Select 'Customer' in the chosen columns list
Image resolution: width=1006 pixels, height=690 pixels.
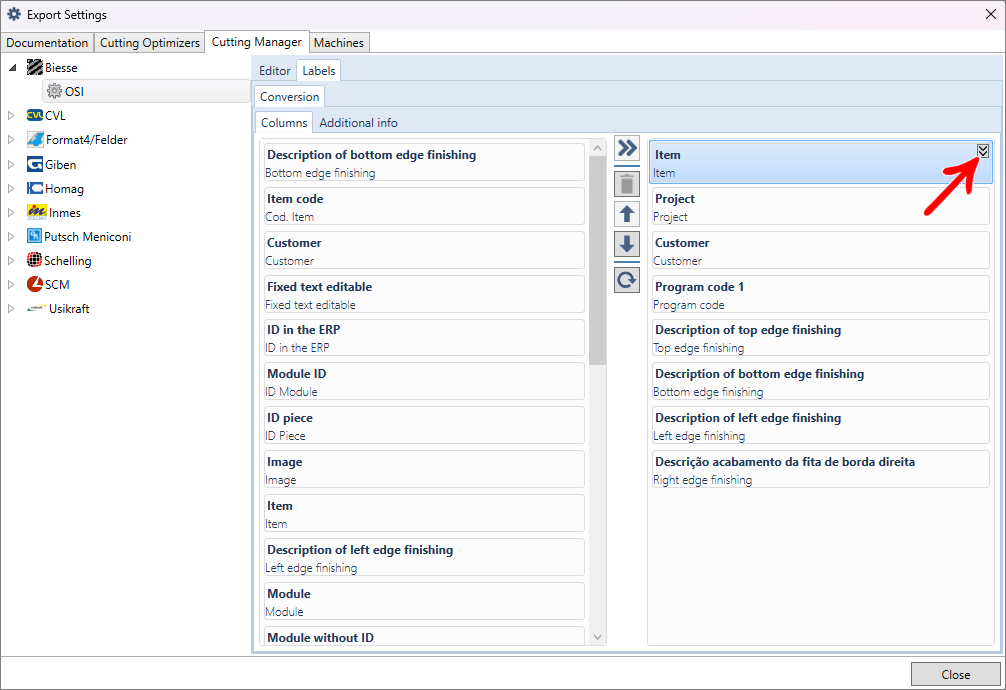pyautogui.click(x=821, y=251)
